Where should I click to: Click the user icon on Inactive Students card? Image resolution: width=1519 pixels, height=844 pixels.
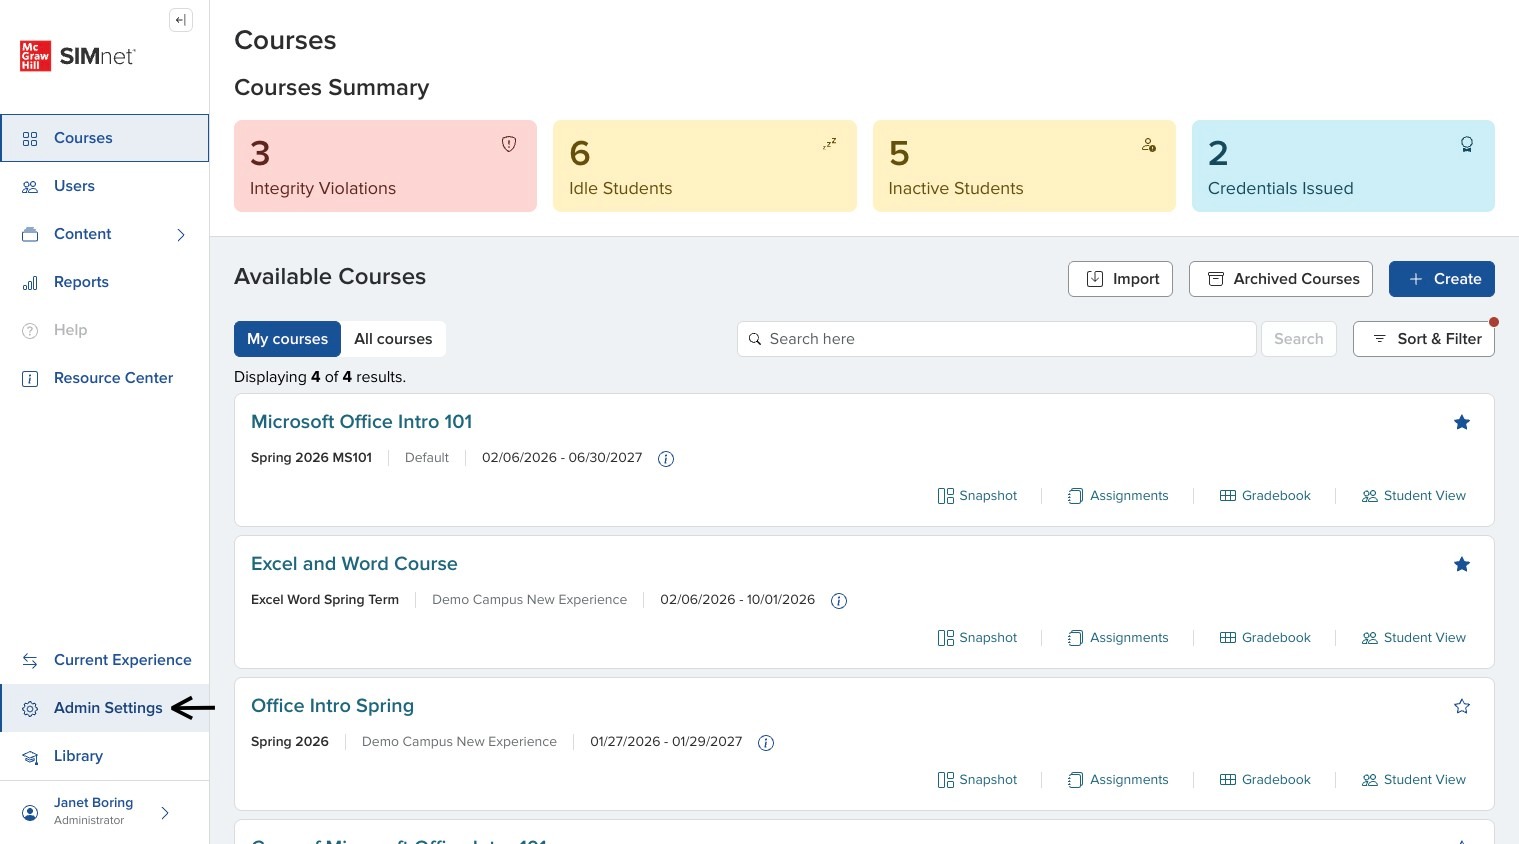[x=1149, y=145]
